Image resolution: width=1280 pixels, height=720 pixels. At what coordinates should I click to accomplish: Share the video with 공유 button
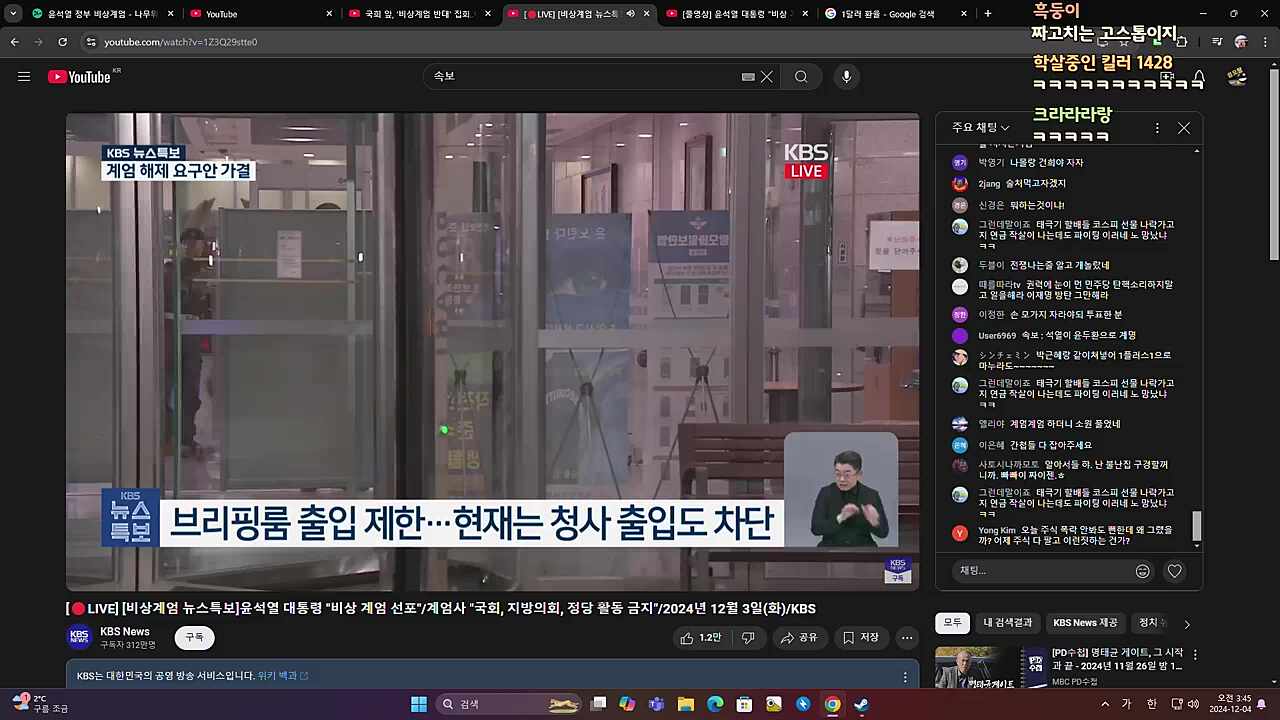click(x=799, y=637)
